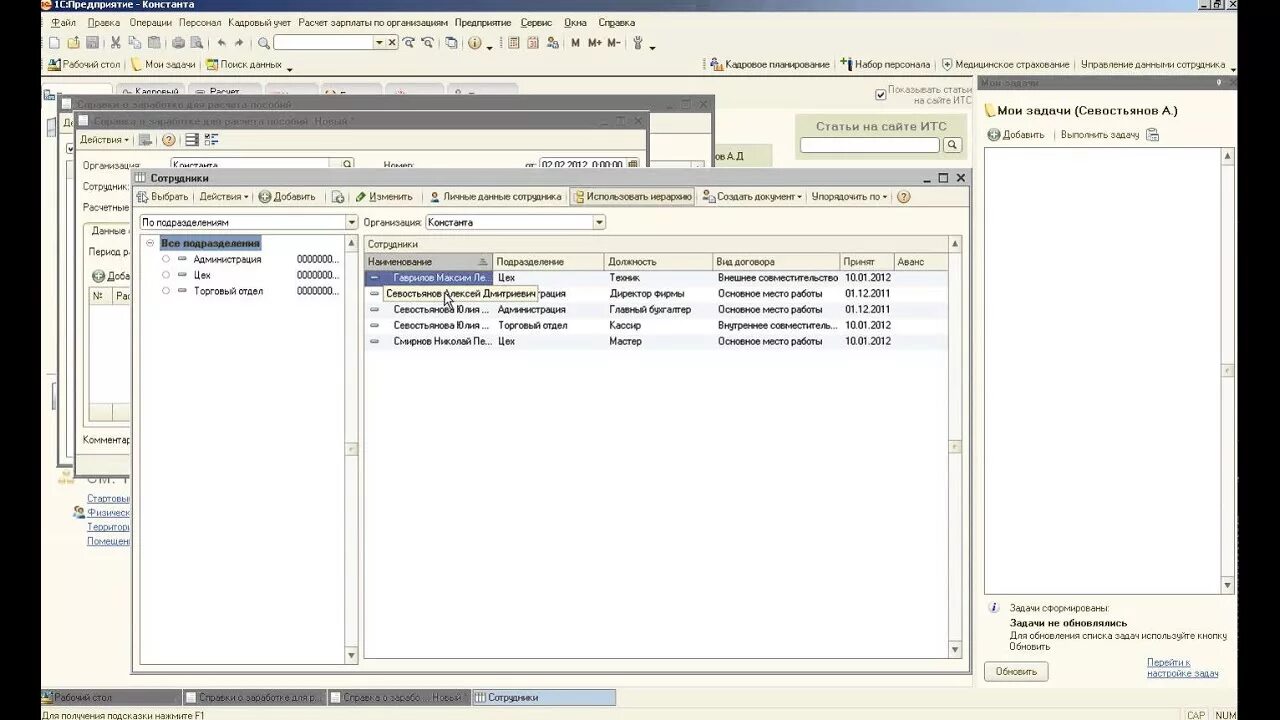Screen dimensions: 1280x720
Task: Expand the По подразделениям combo box
Action: pos(351,223)
